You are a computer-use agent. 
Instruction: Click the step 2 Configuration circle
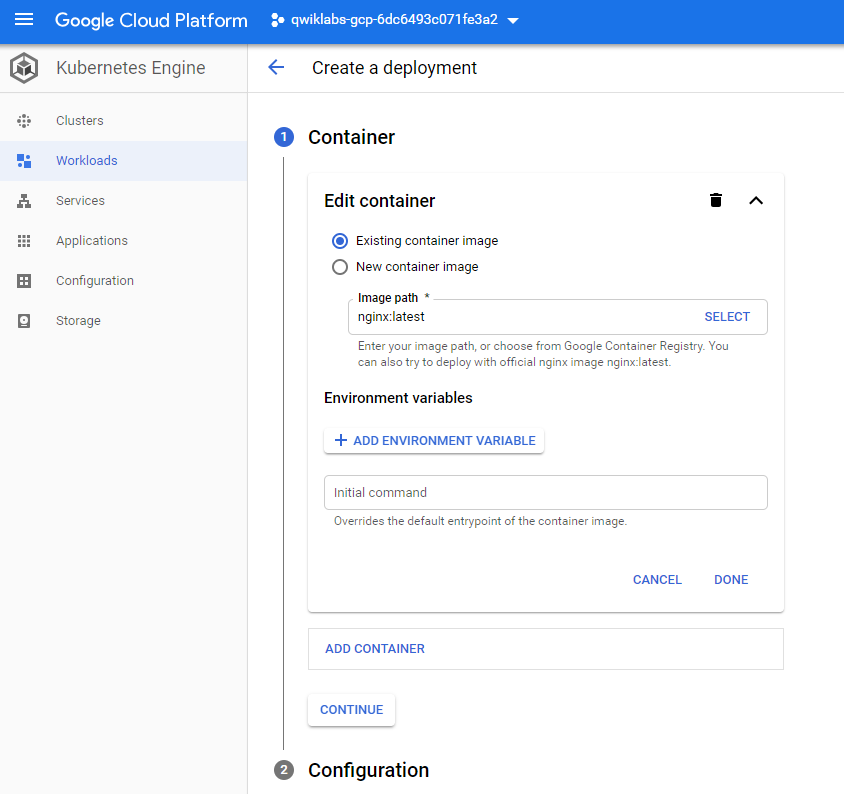(284, 770)
